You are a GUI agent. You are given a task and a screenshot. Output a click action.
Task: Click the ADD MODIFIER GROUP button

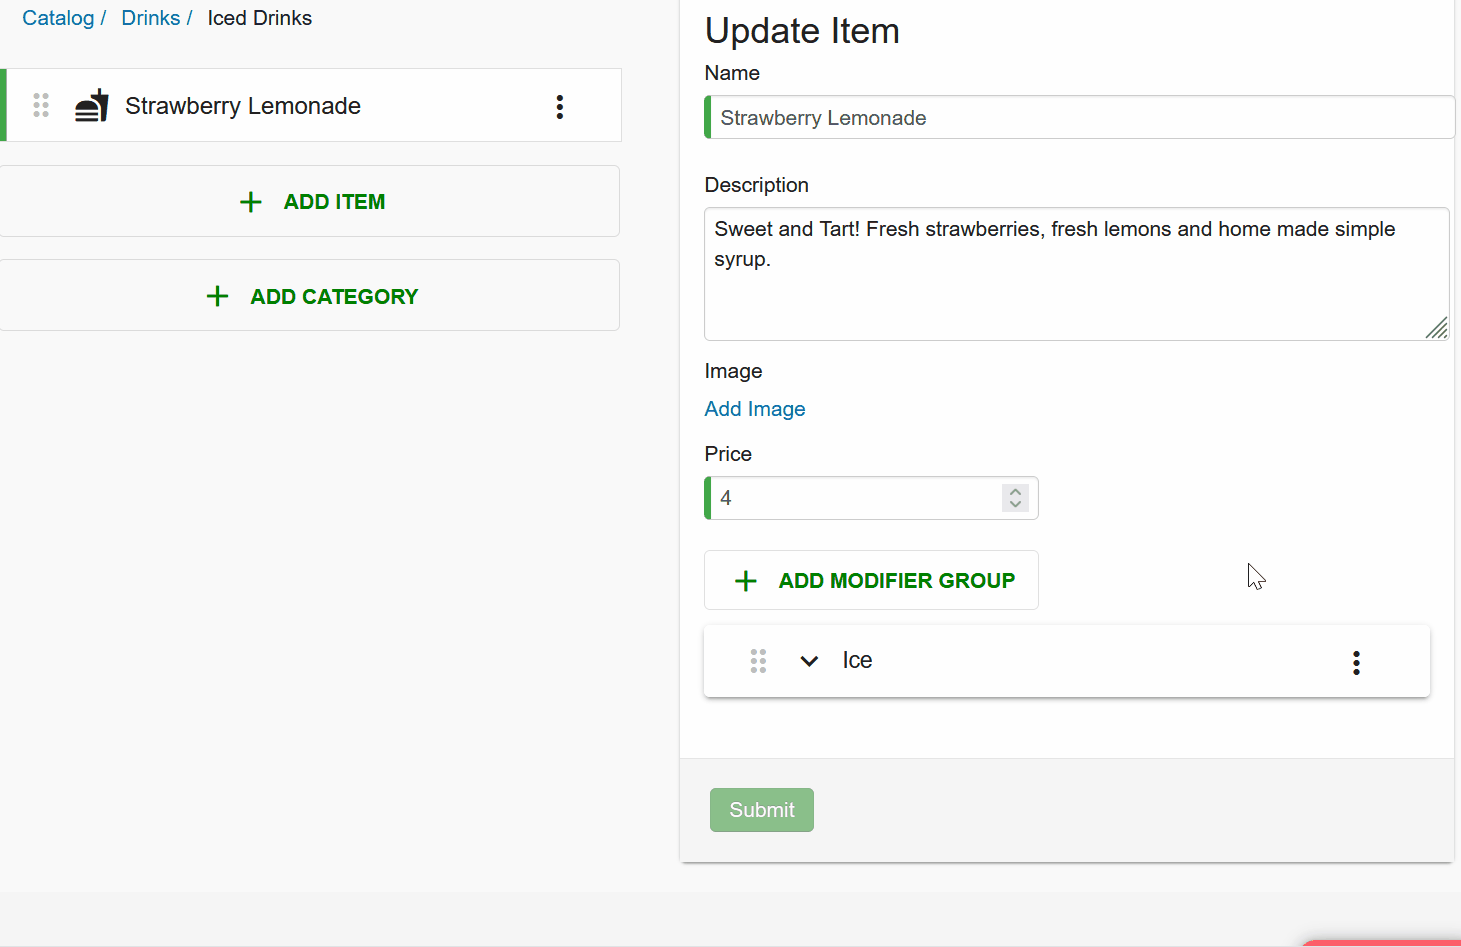click(871, 580)
